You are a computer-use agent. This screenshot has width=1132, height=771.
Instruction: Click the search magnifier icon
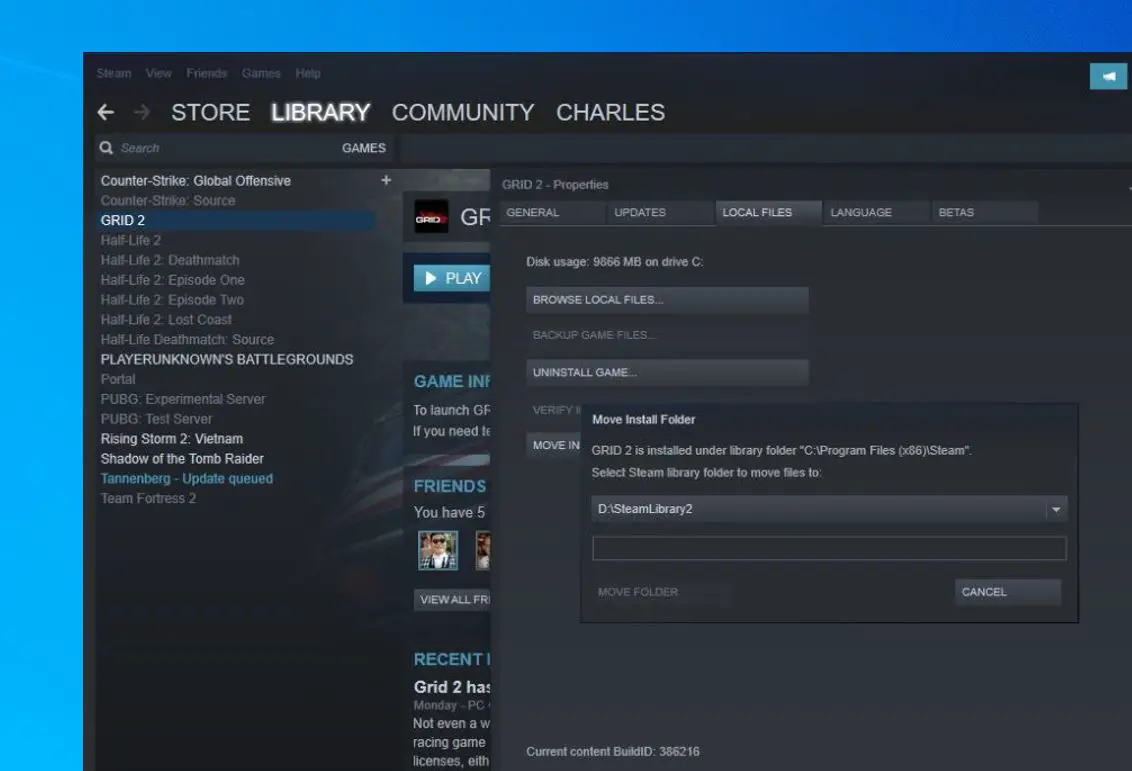[x=106, y=148]
